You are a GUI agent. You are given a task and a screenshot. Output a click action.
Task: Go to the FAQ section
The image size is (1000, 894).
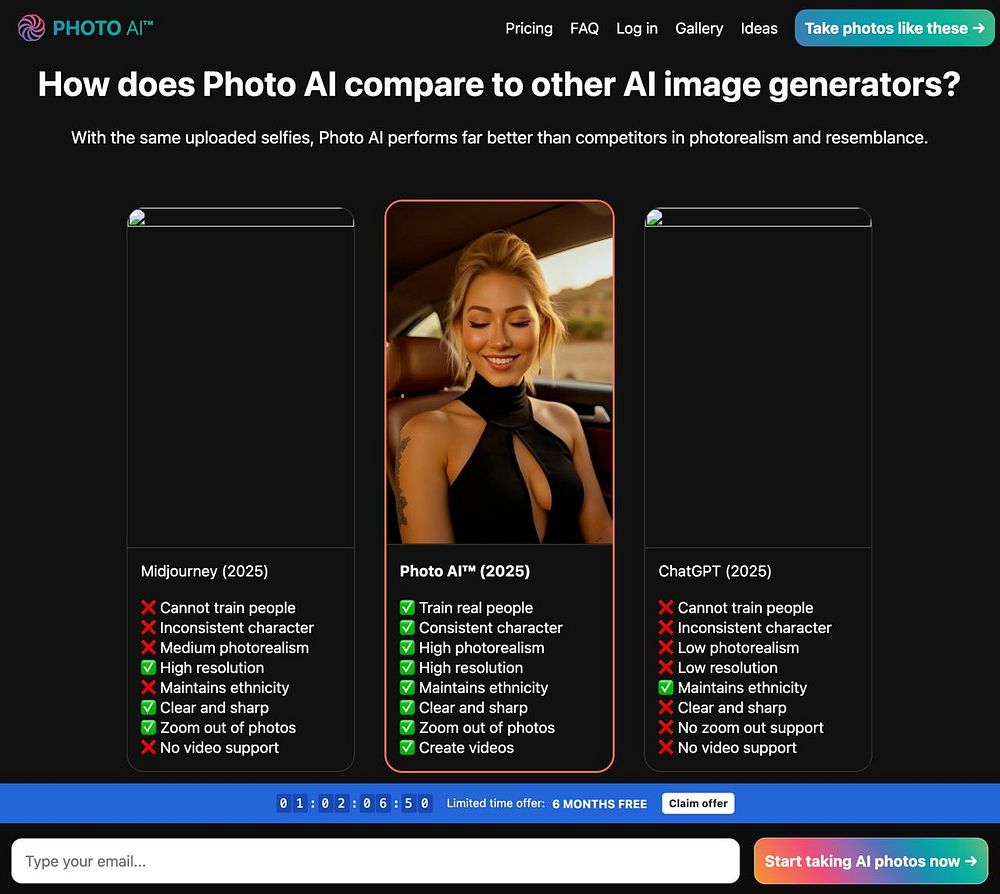pyautogui.click(x=584, y=29)
